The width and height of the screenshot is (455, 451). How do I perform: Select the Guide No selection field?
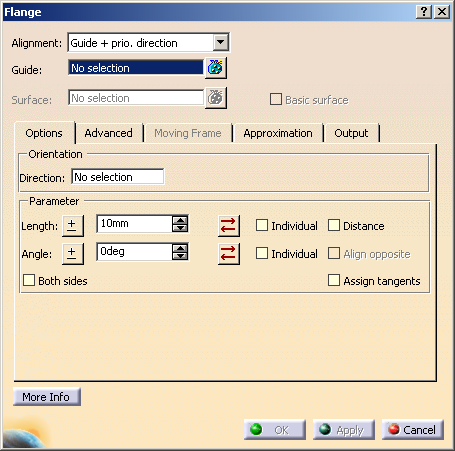pos(136,68)
